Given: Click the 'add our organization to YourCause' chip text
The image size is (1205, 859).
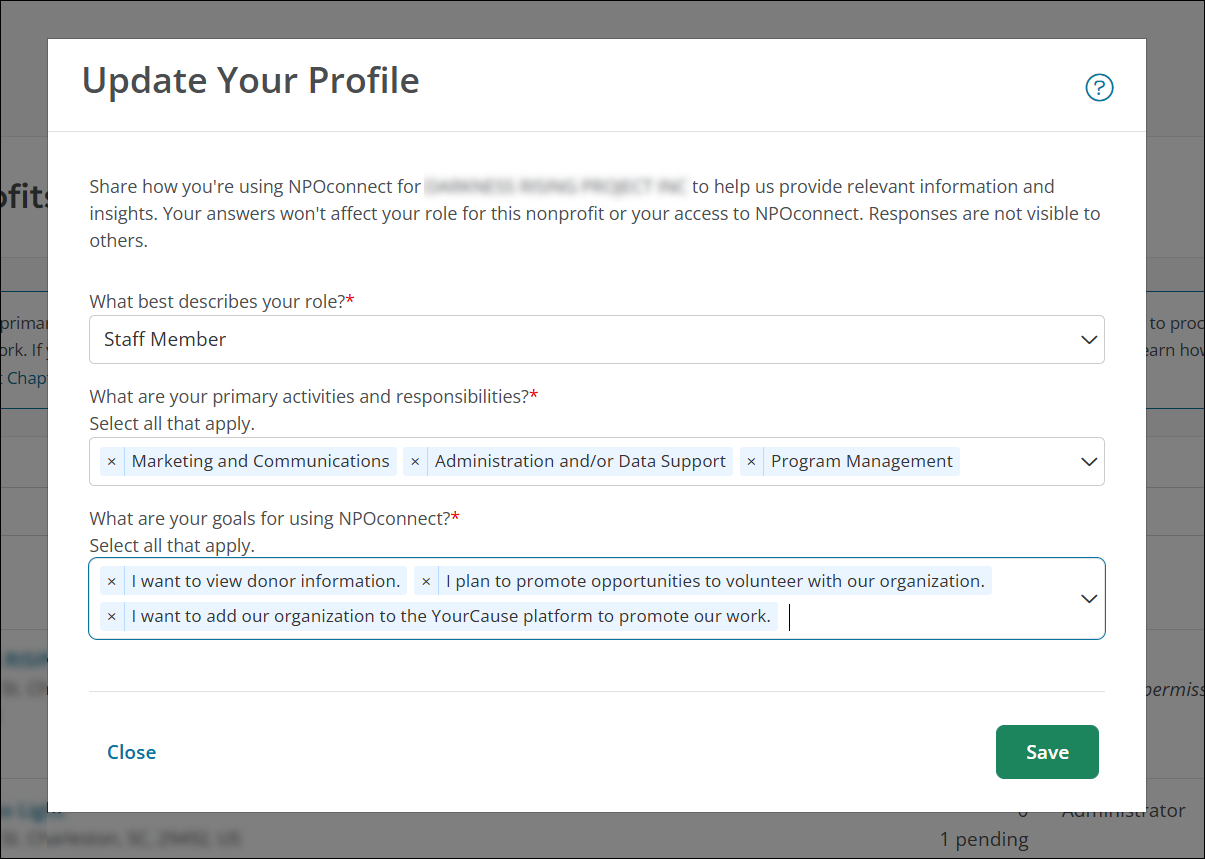Looking at the screenshot, I should [x=451, y=617].
